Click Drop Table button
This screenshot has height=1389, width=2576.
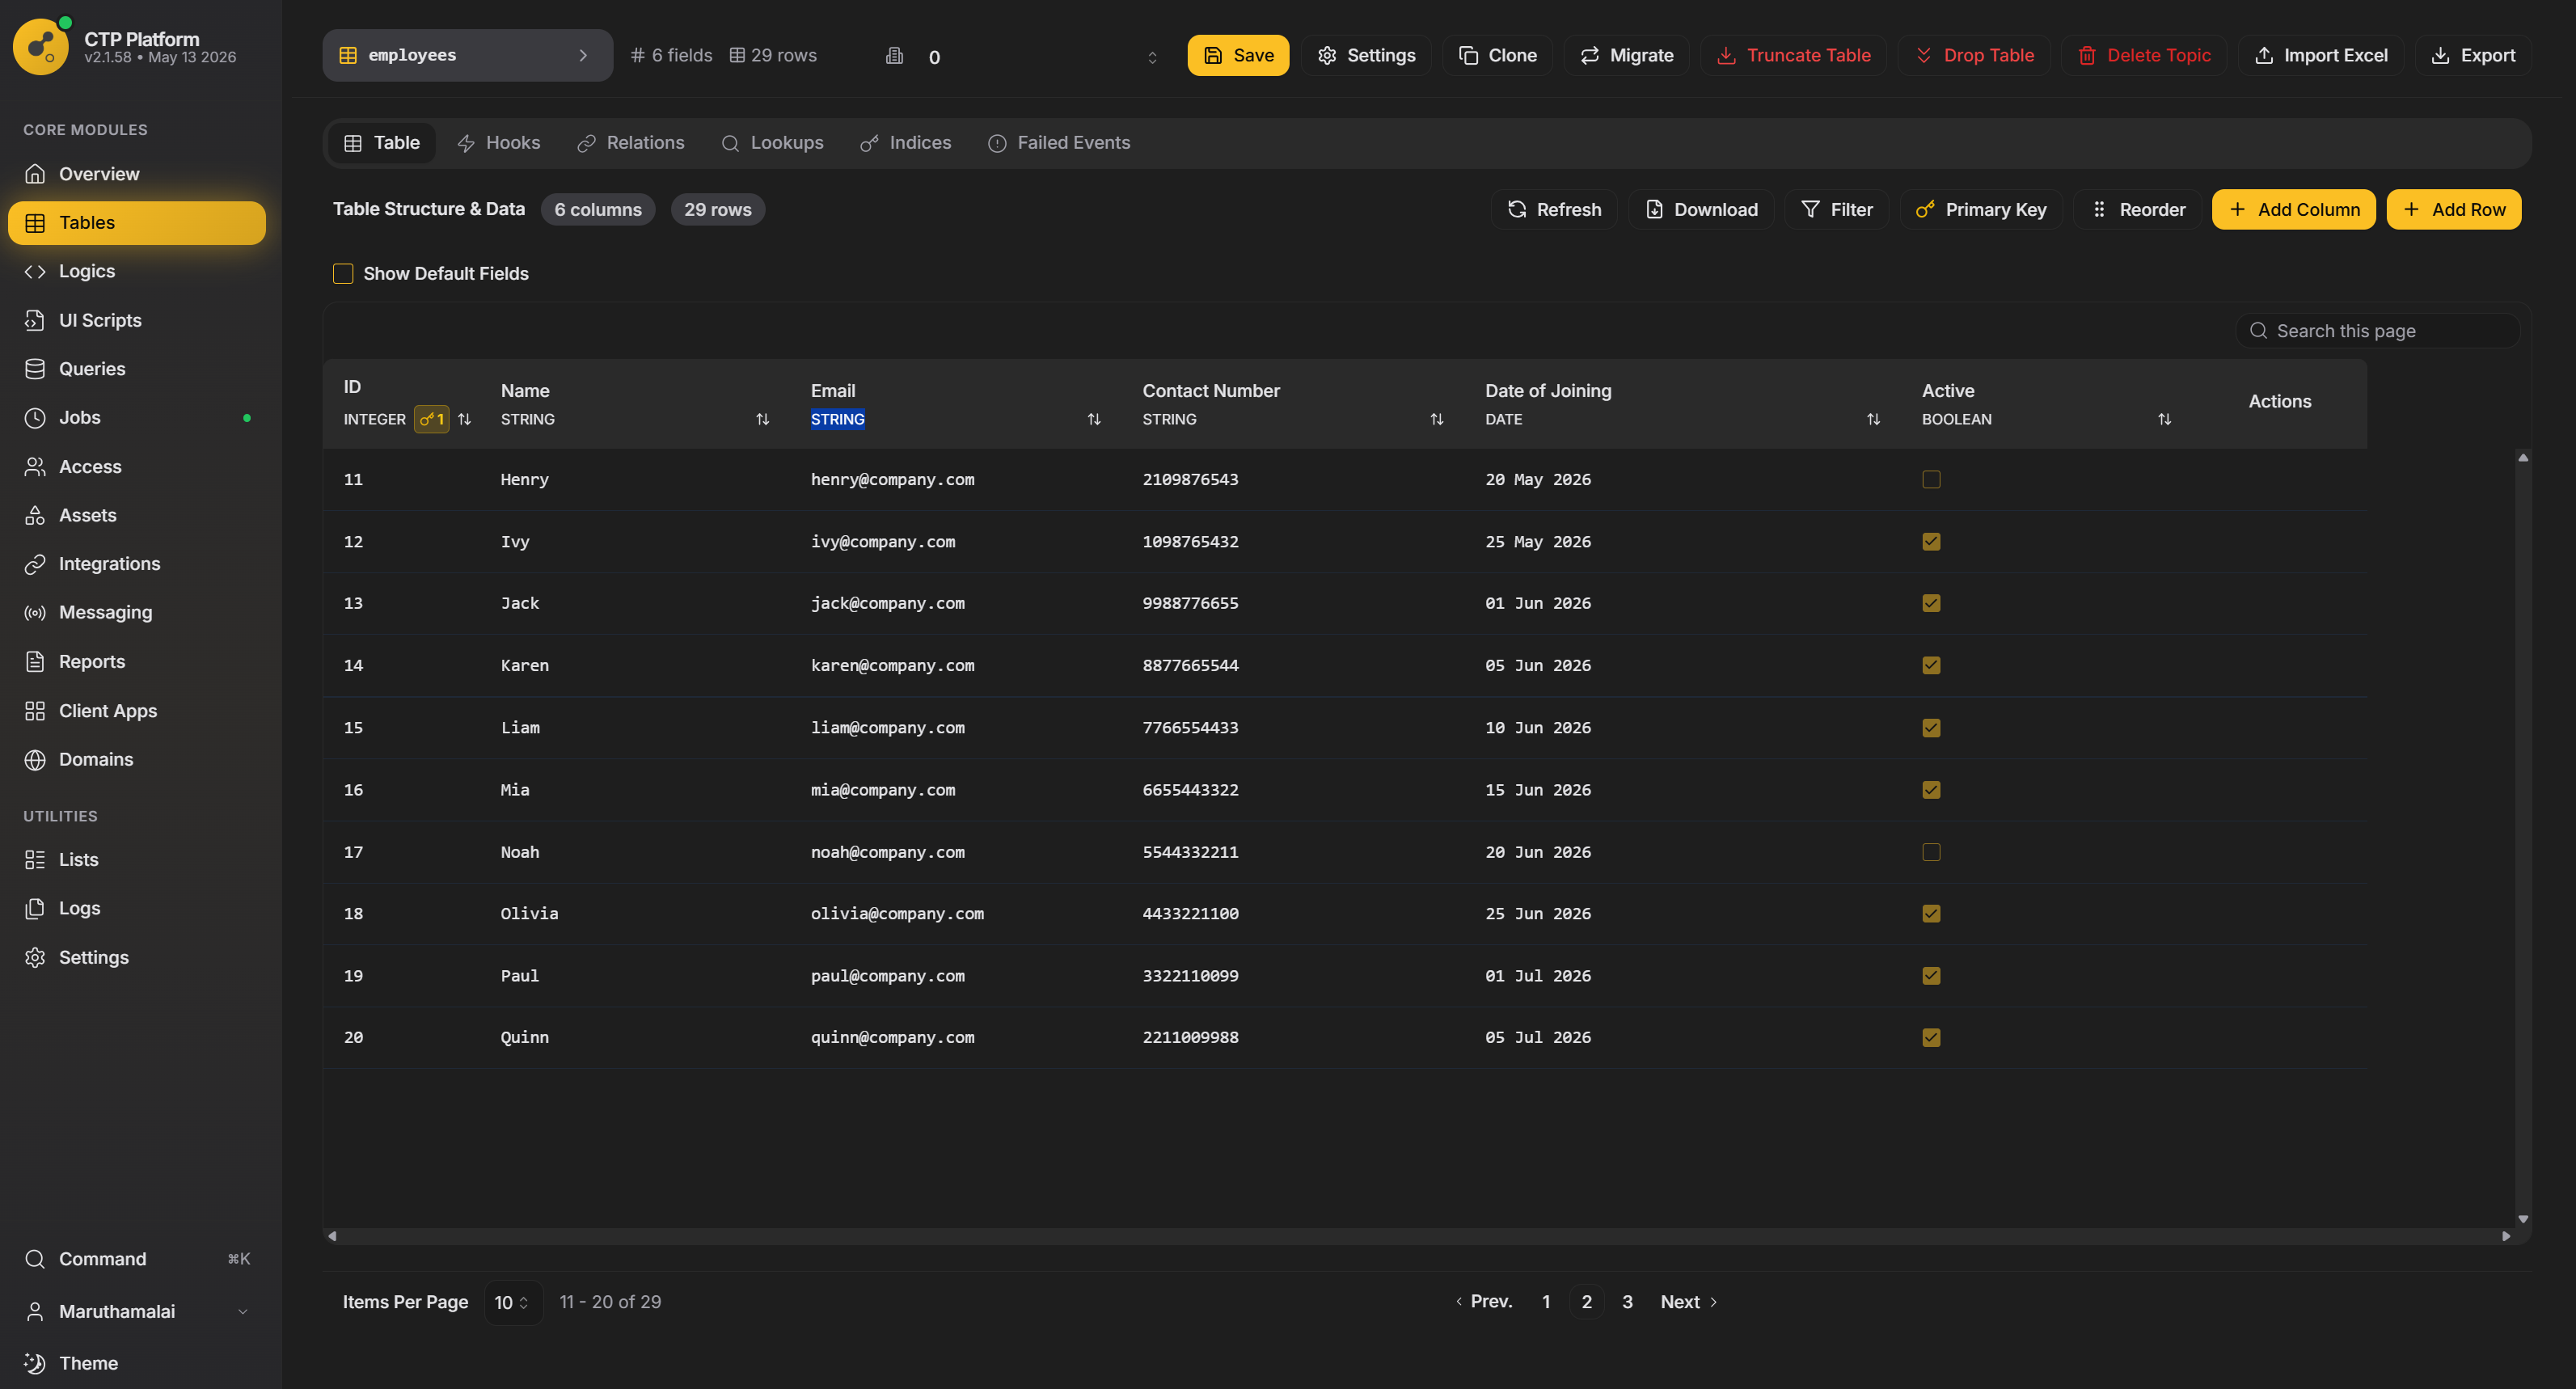pos(1974,55)
